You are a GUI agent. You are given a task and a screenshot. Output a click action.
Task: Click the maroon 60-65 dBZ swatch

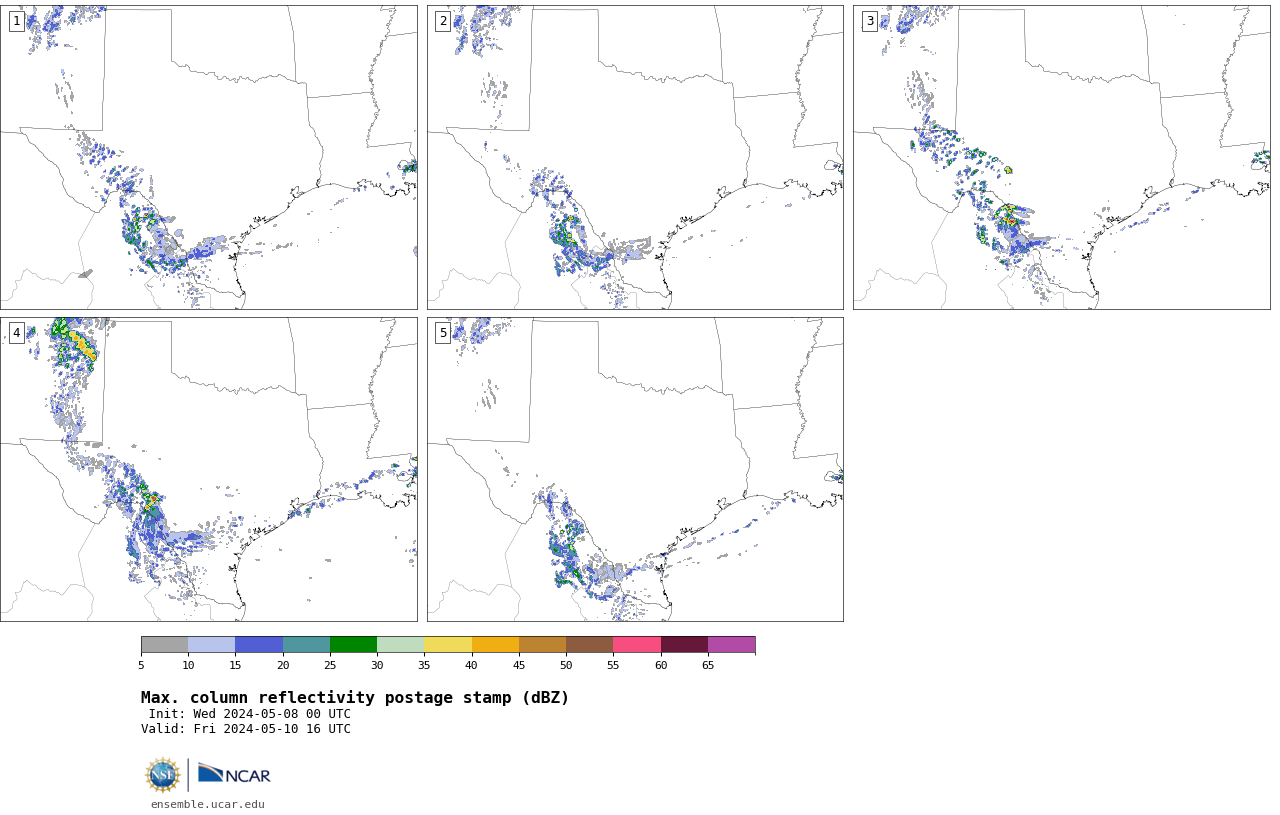click(684, 645)
